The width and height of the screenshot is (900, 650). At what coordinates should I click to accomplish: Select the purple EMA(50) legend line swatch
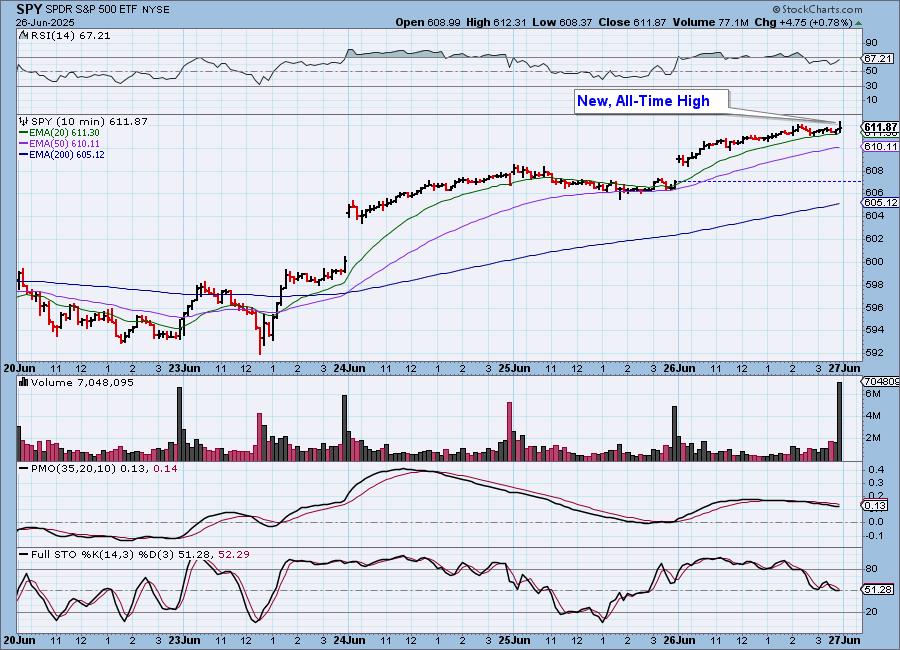[x=23, y=144]
